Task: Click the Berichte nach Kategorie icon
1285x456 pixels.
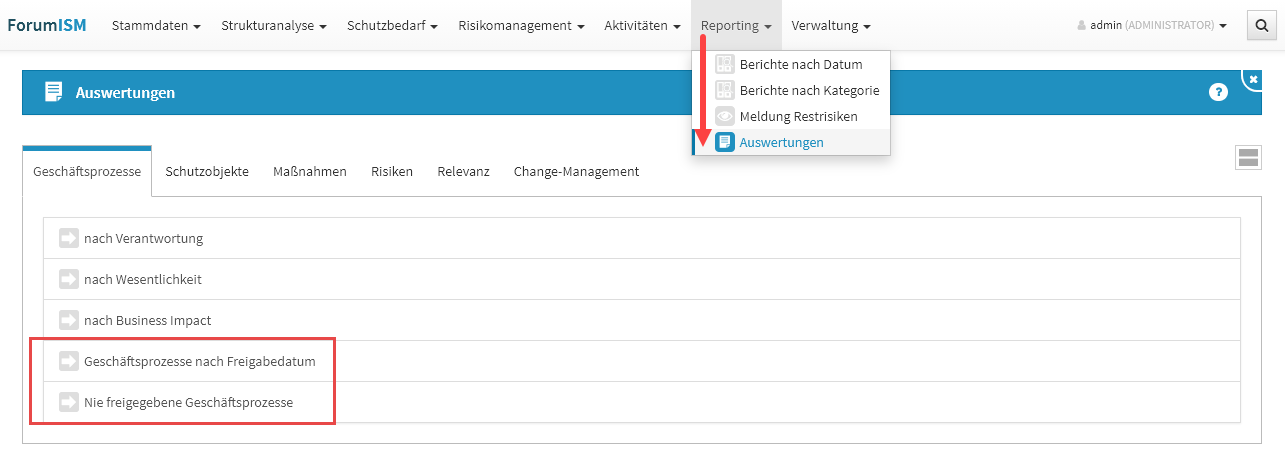Action: tap(725, 90)
